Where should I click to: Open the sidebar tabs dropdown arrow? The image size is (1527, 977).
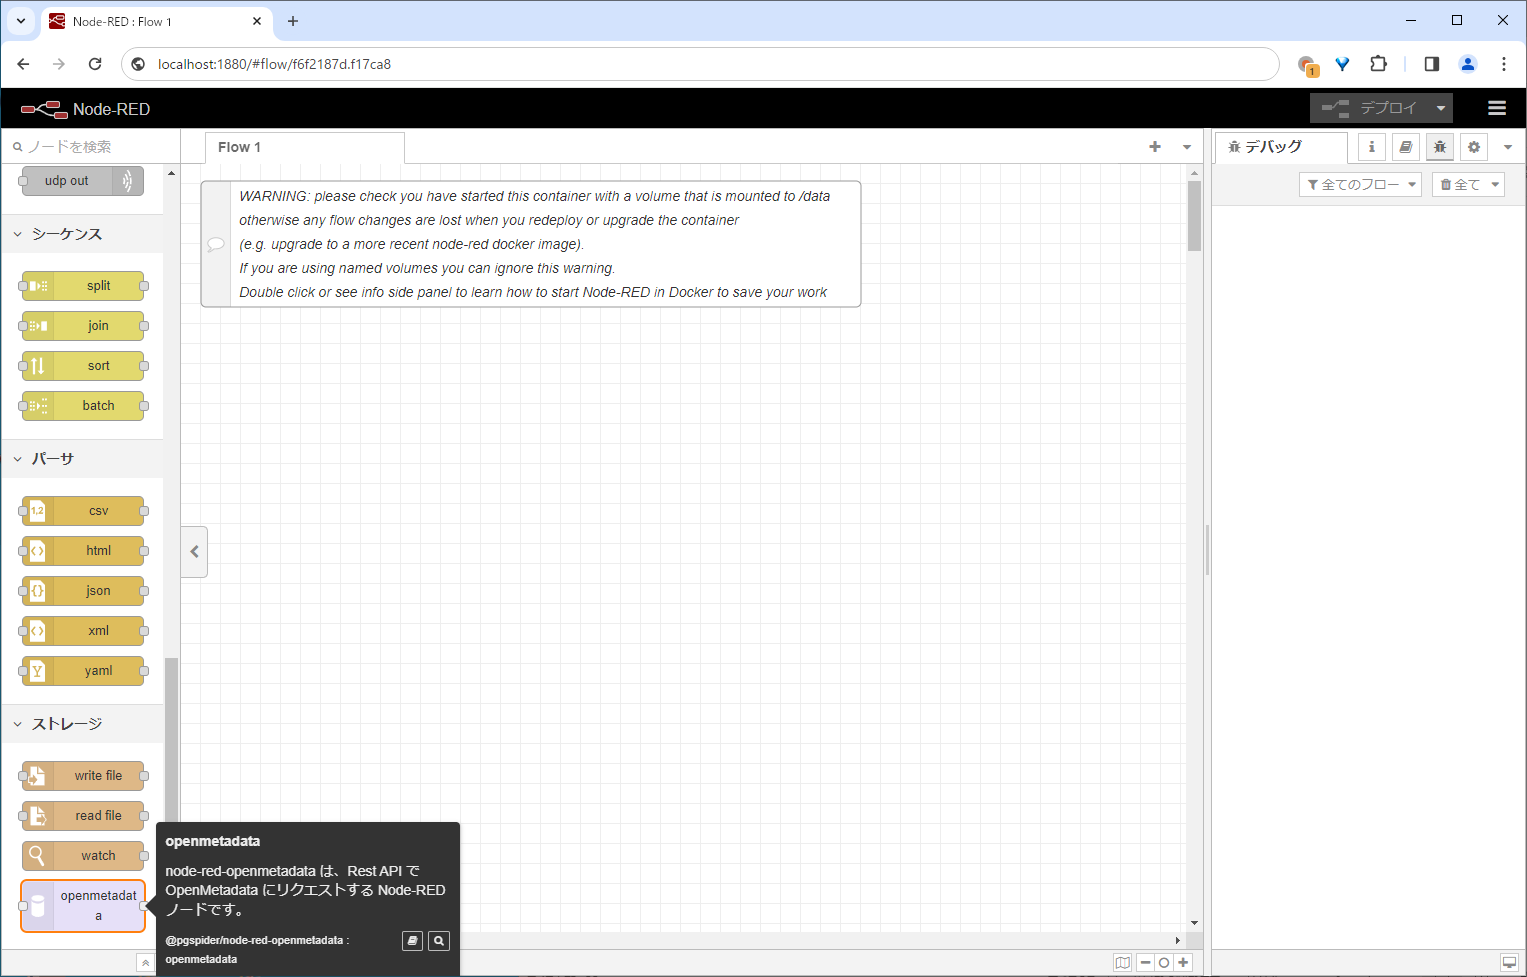click(1508, 147)
